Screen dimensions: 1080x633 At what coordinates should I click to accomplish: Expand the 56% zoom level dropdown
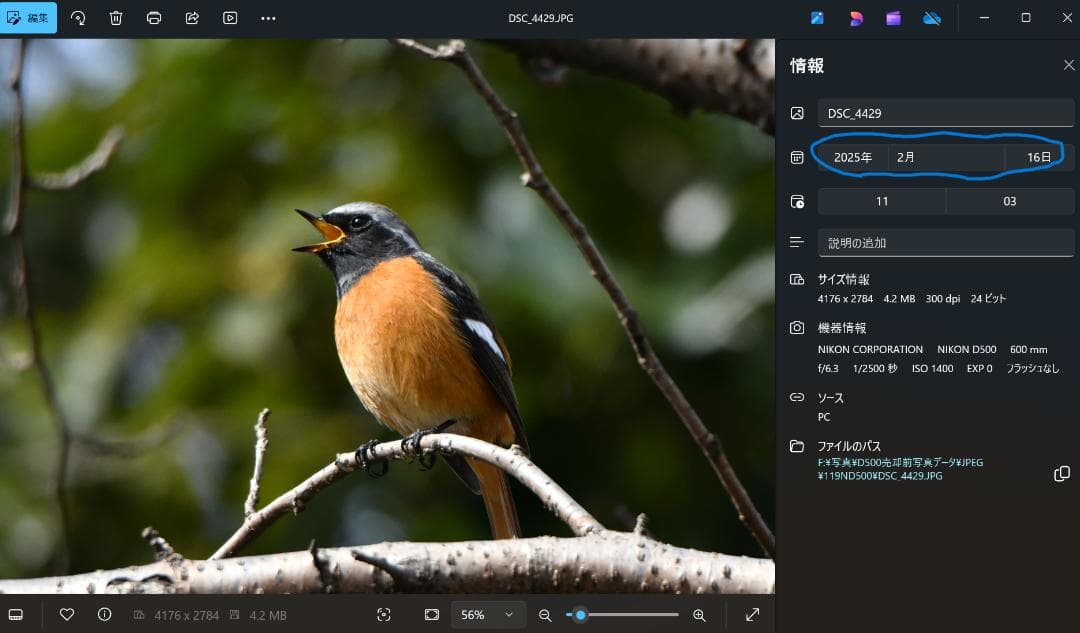(488, 615)
